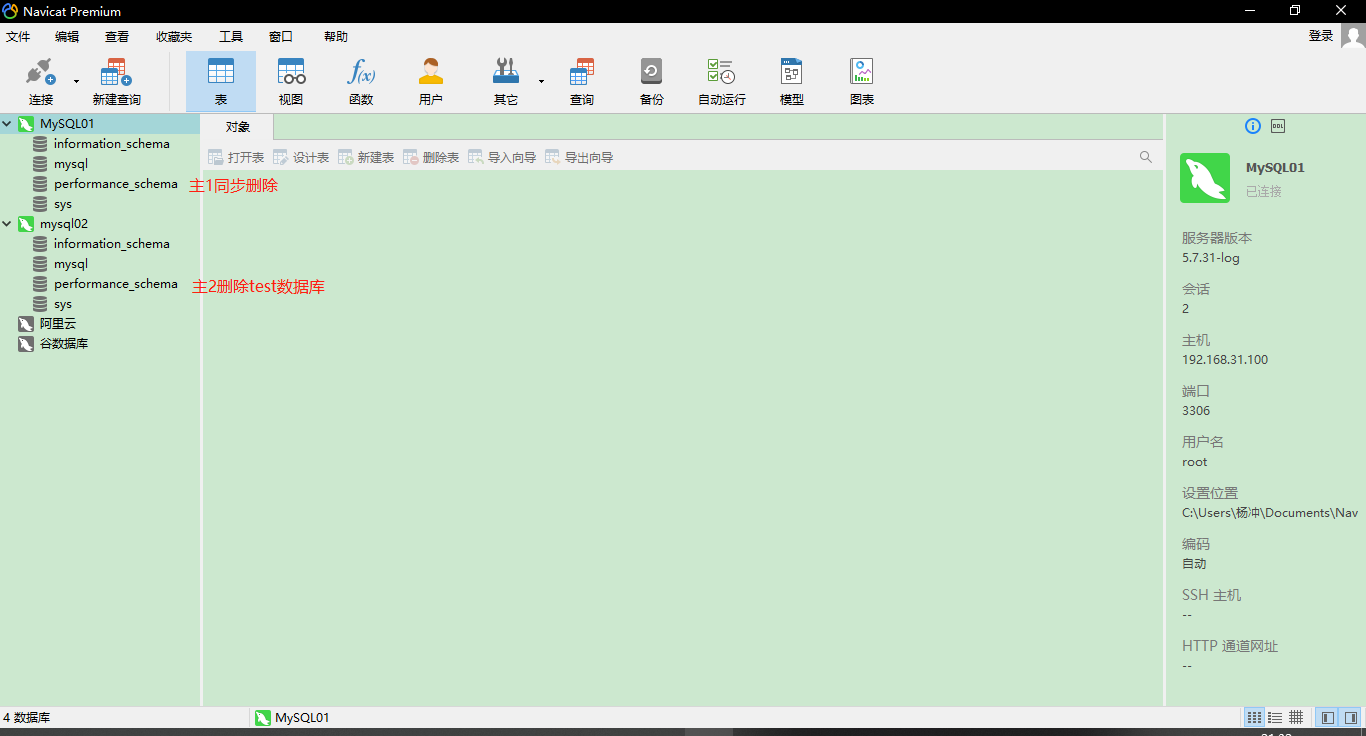The image size is (1366, 736).
Task: Open the dropdown arrow beside 其它
Action: [541, 81]
